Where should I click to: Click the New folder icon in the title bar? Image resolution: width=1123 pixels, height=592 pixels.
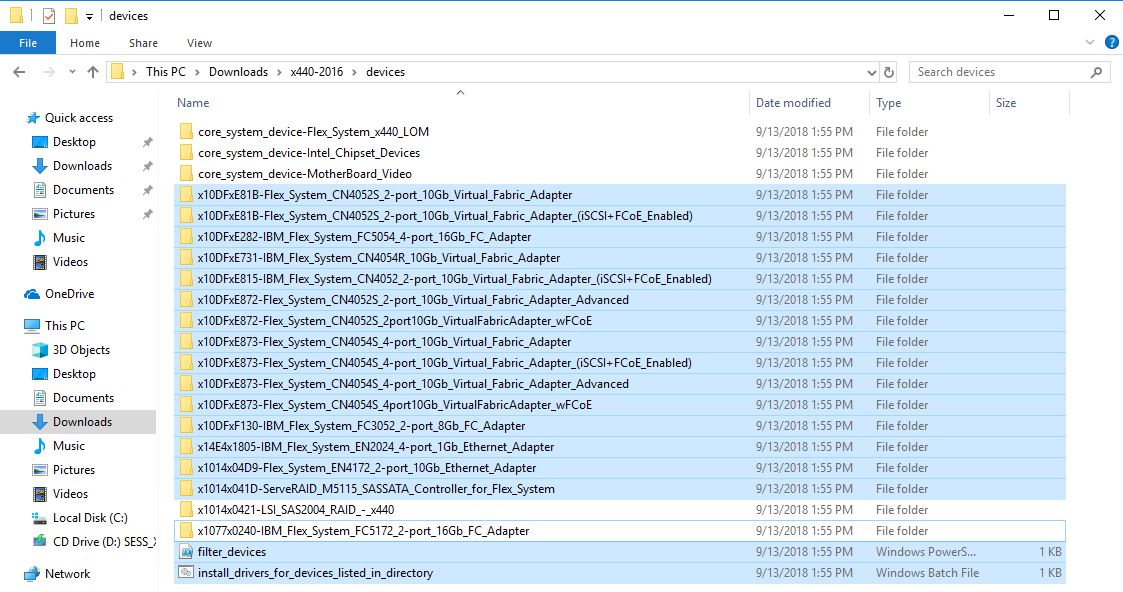(x=70, y=16)
